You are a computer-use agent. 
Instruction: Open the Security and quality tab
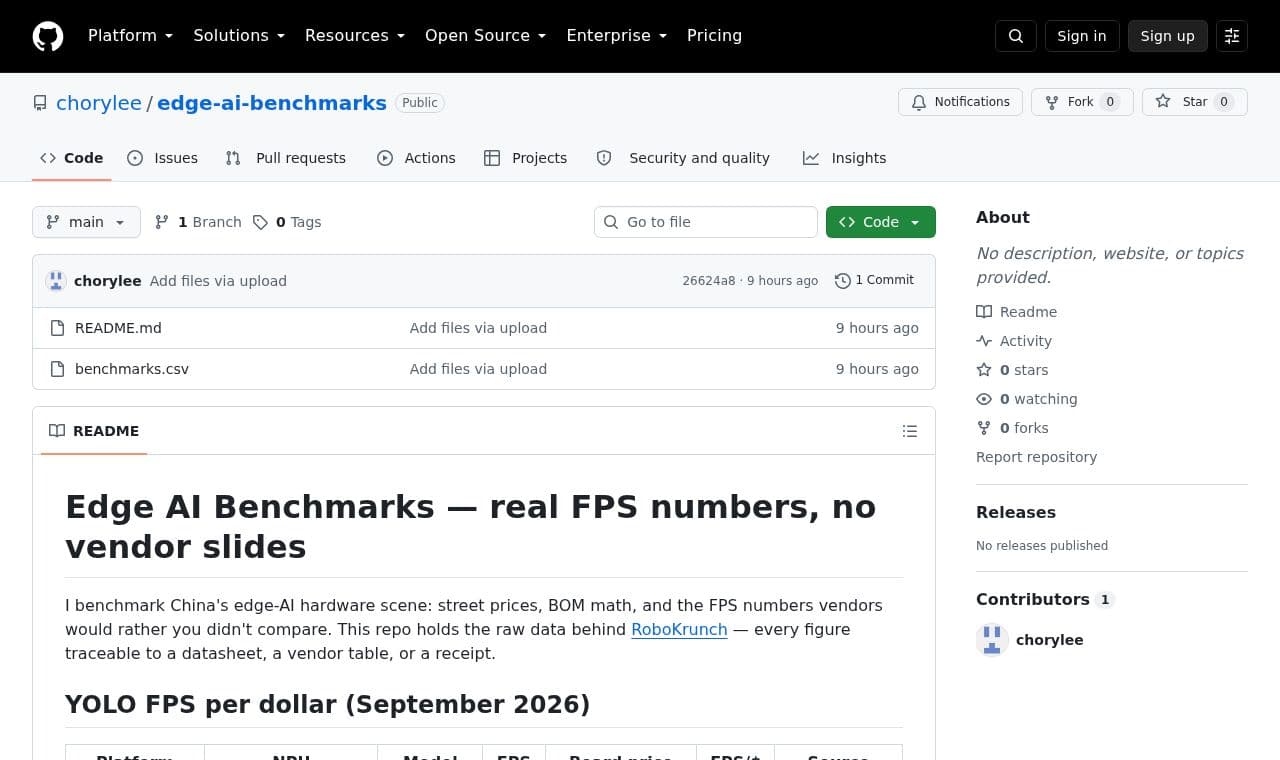point(684,158)
